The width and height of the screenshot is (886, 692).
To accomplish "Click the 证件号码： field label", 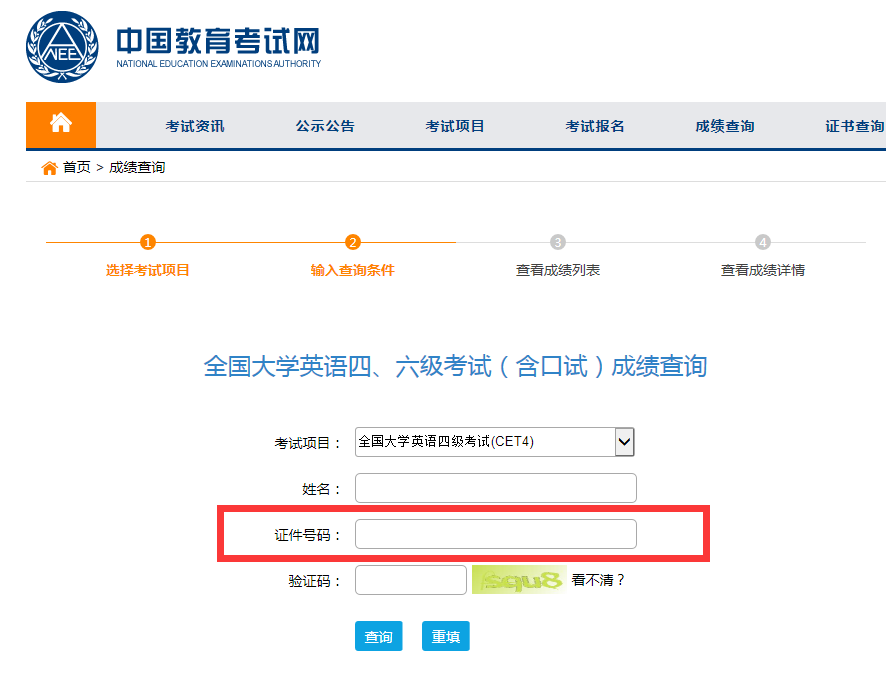I will [308, 534].
